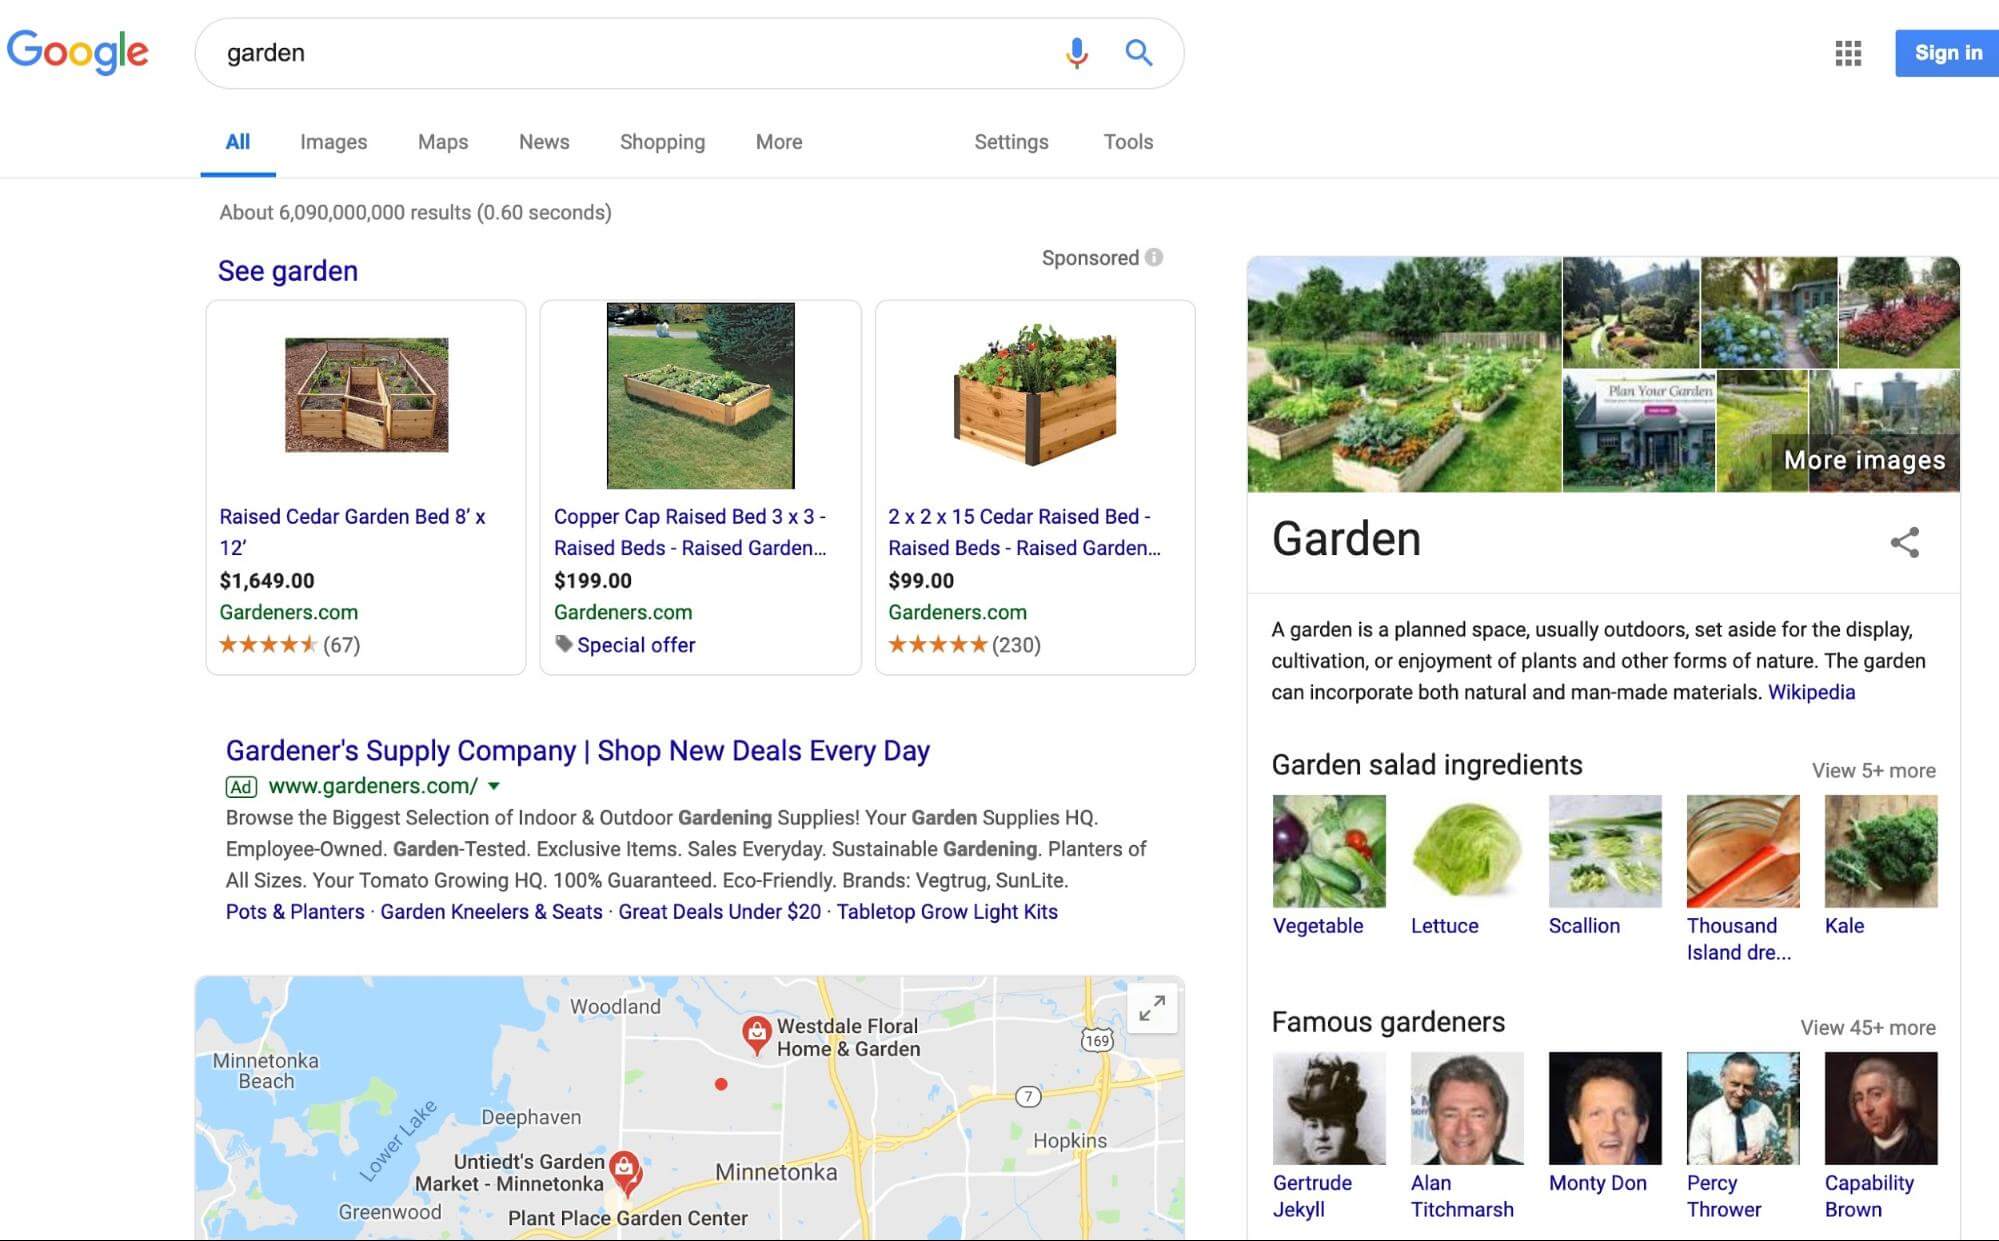Switch to the Images tab
The image size is (1999, 1241).
click(x=333, y=142)
